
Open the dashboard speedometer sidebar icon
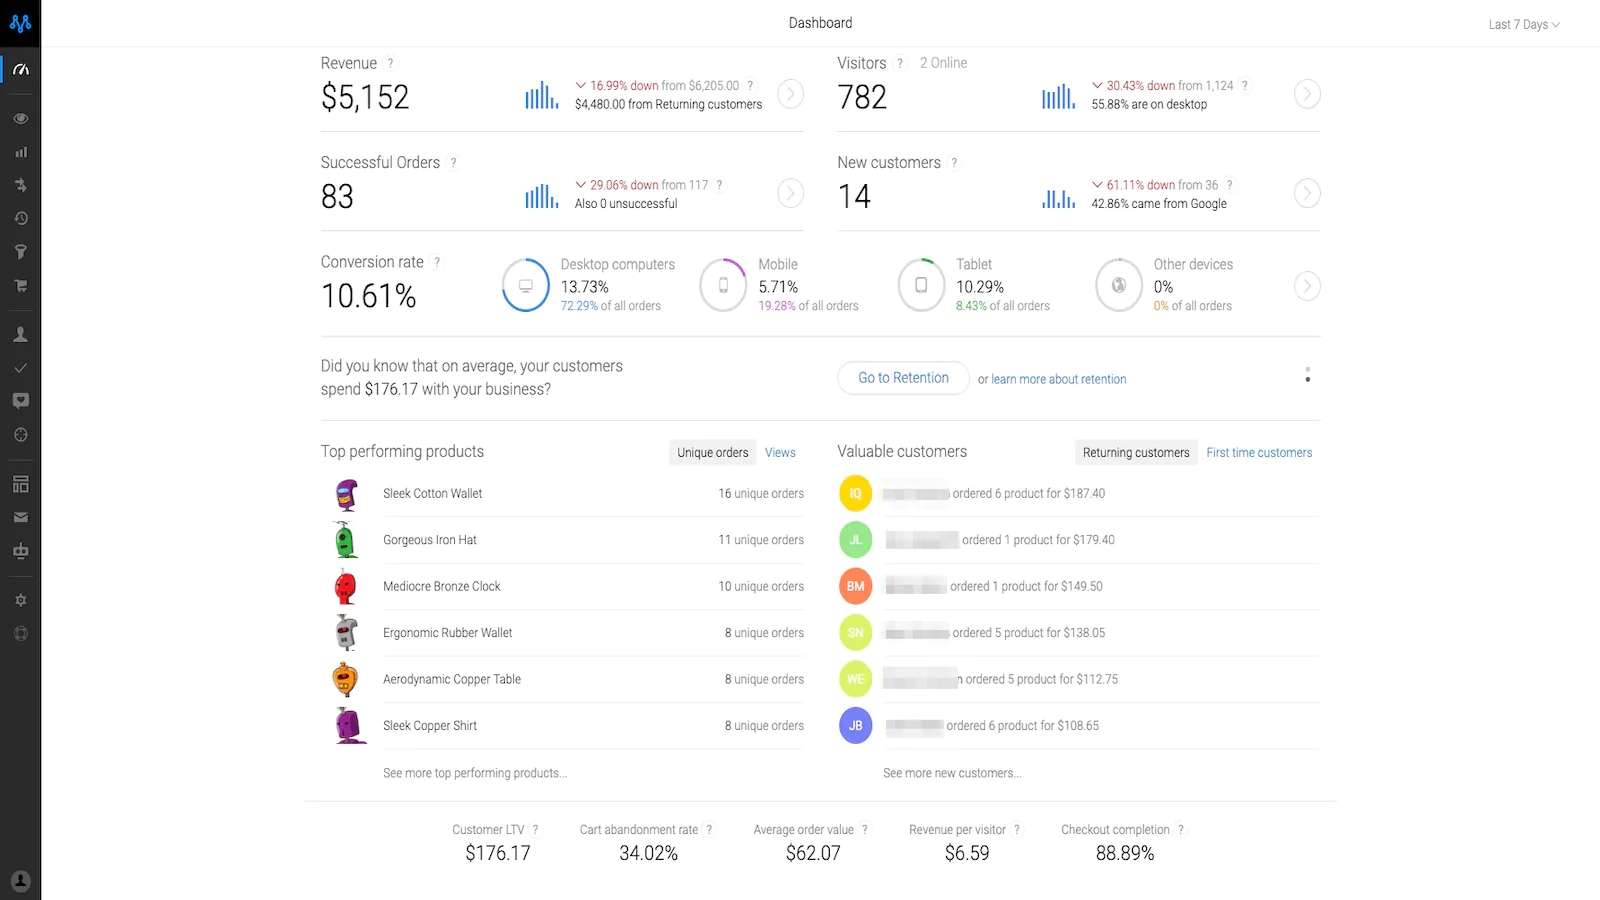tap(20, 69)
